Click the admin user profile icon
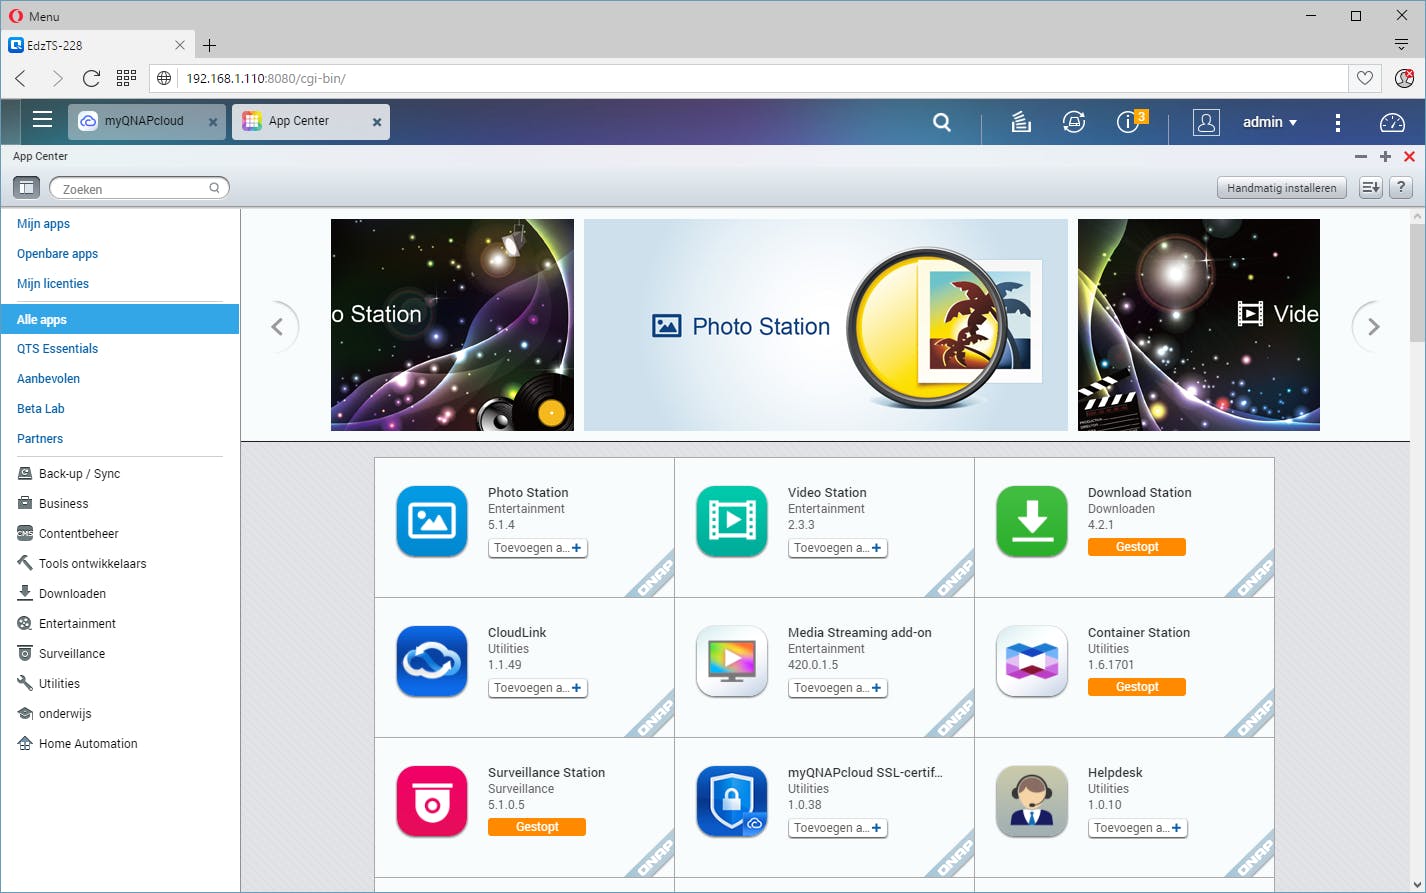The height and width of the screenshot is (893, 1426). pos(1206,122)
